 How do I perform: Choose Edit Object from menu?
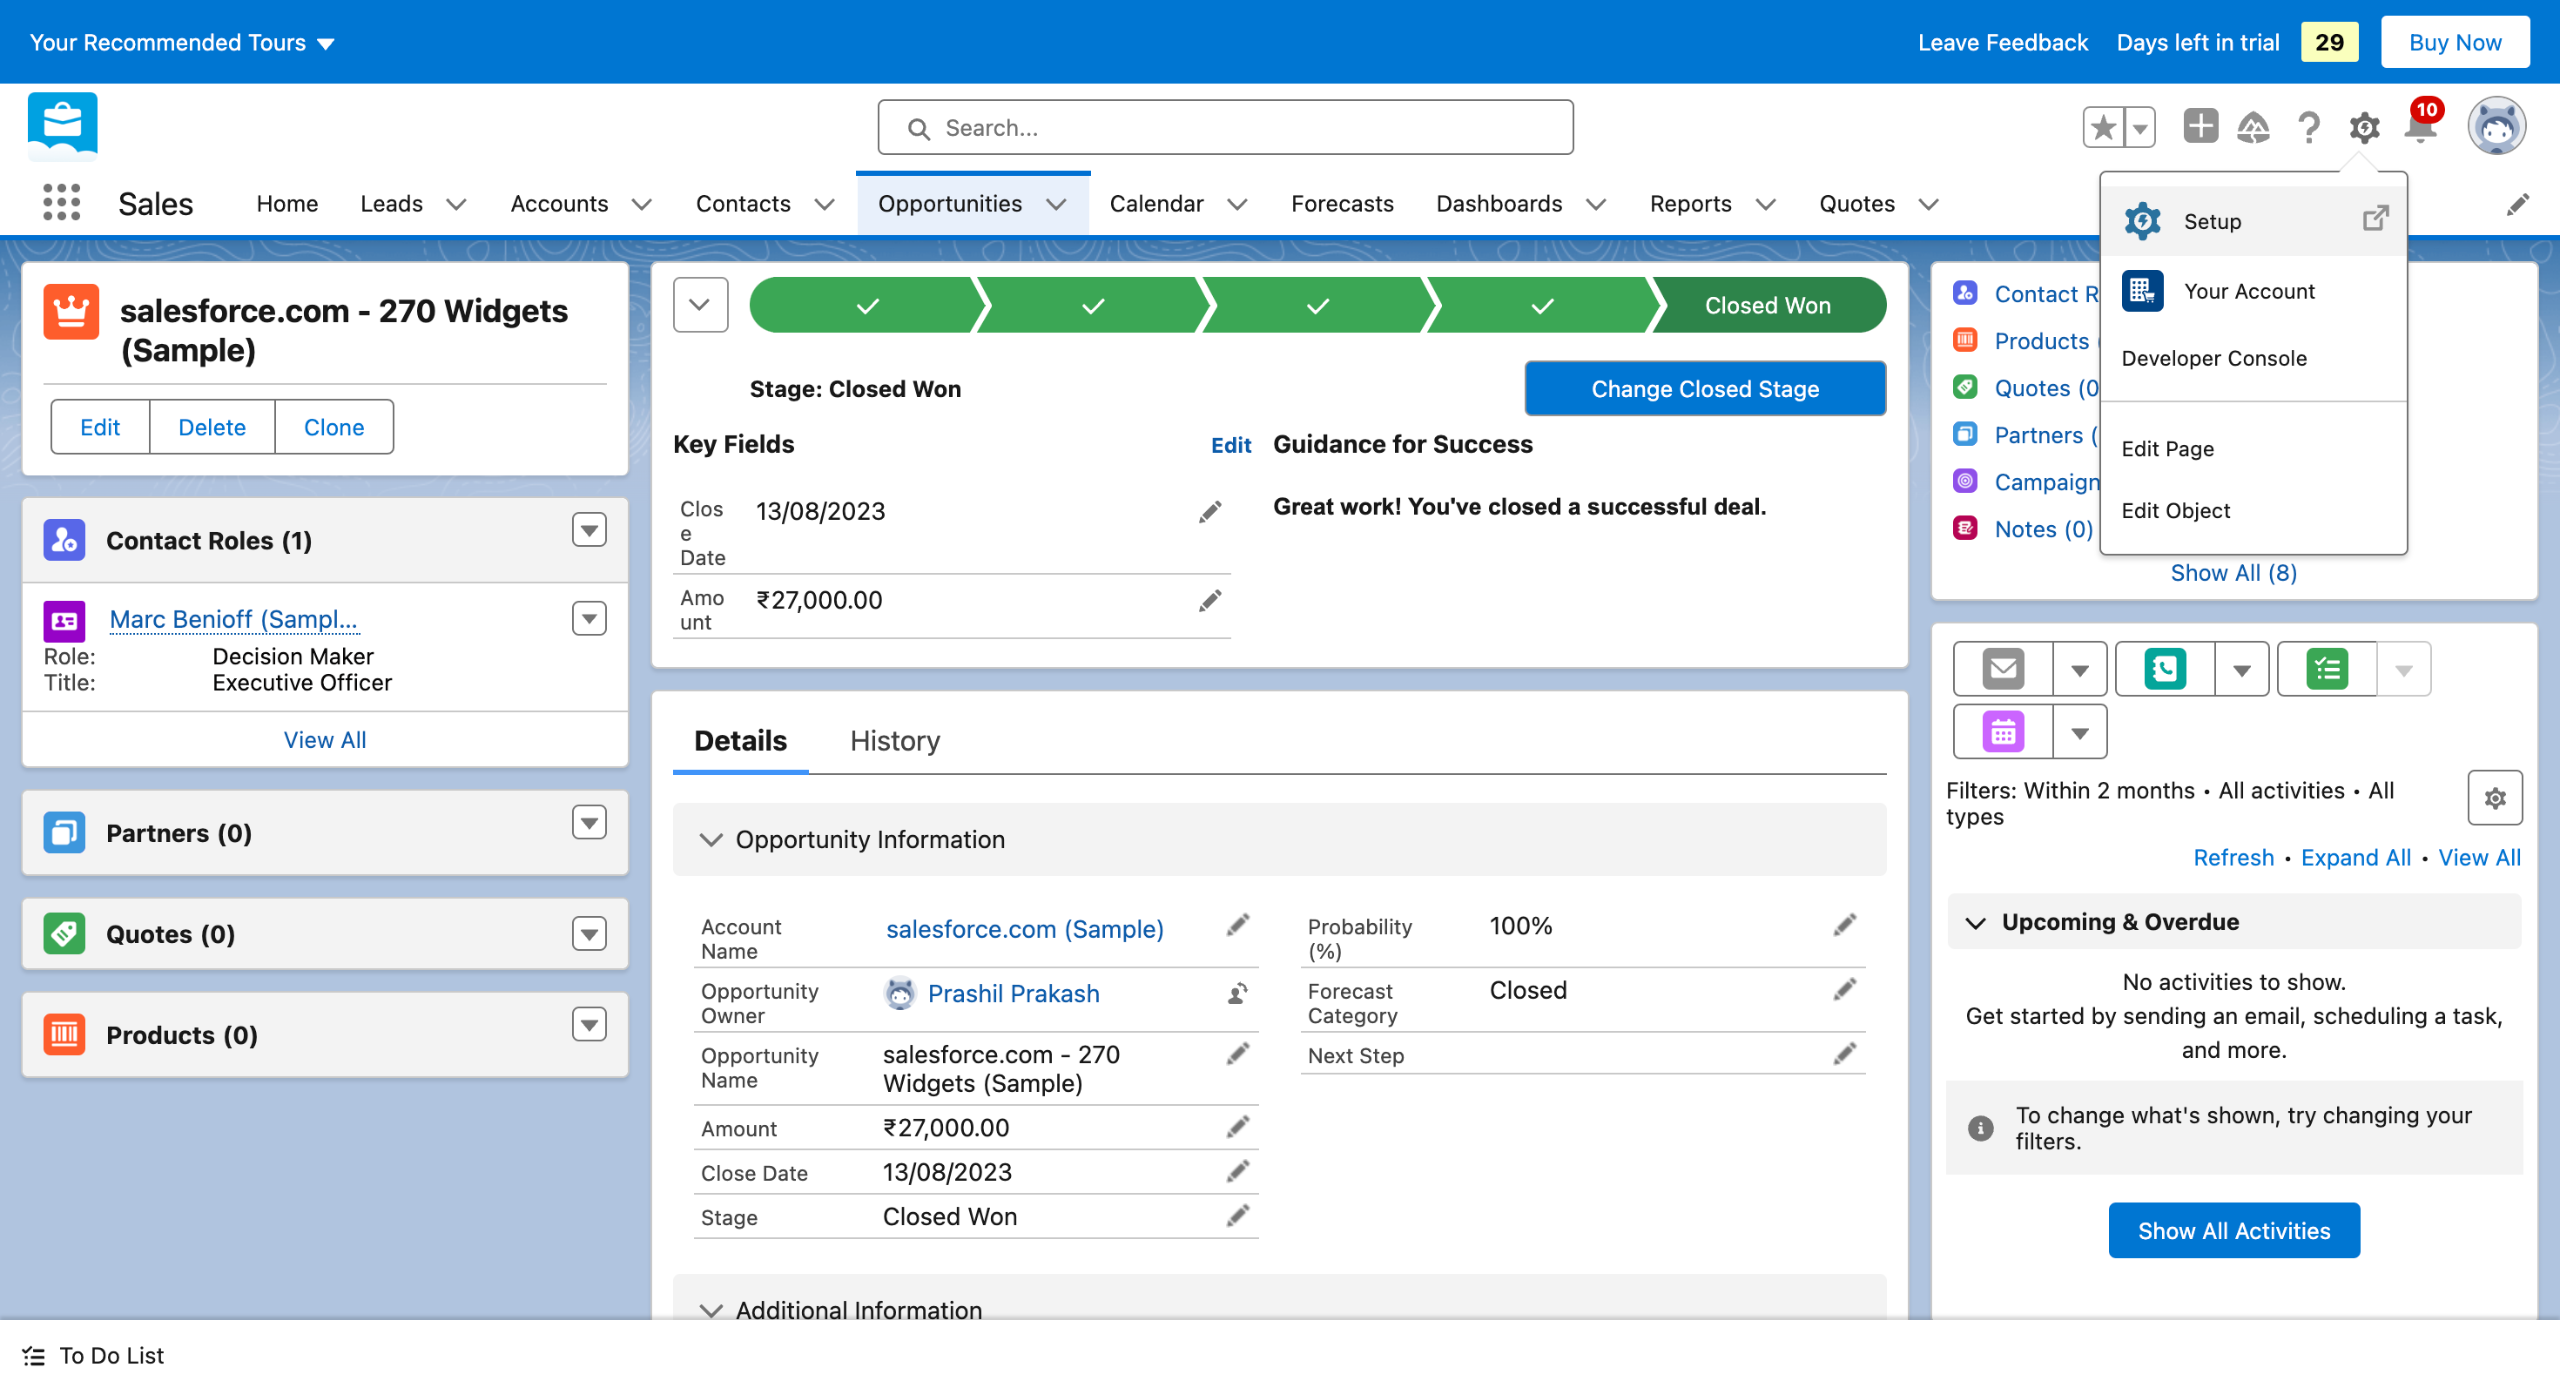tap(2254, 511)
